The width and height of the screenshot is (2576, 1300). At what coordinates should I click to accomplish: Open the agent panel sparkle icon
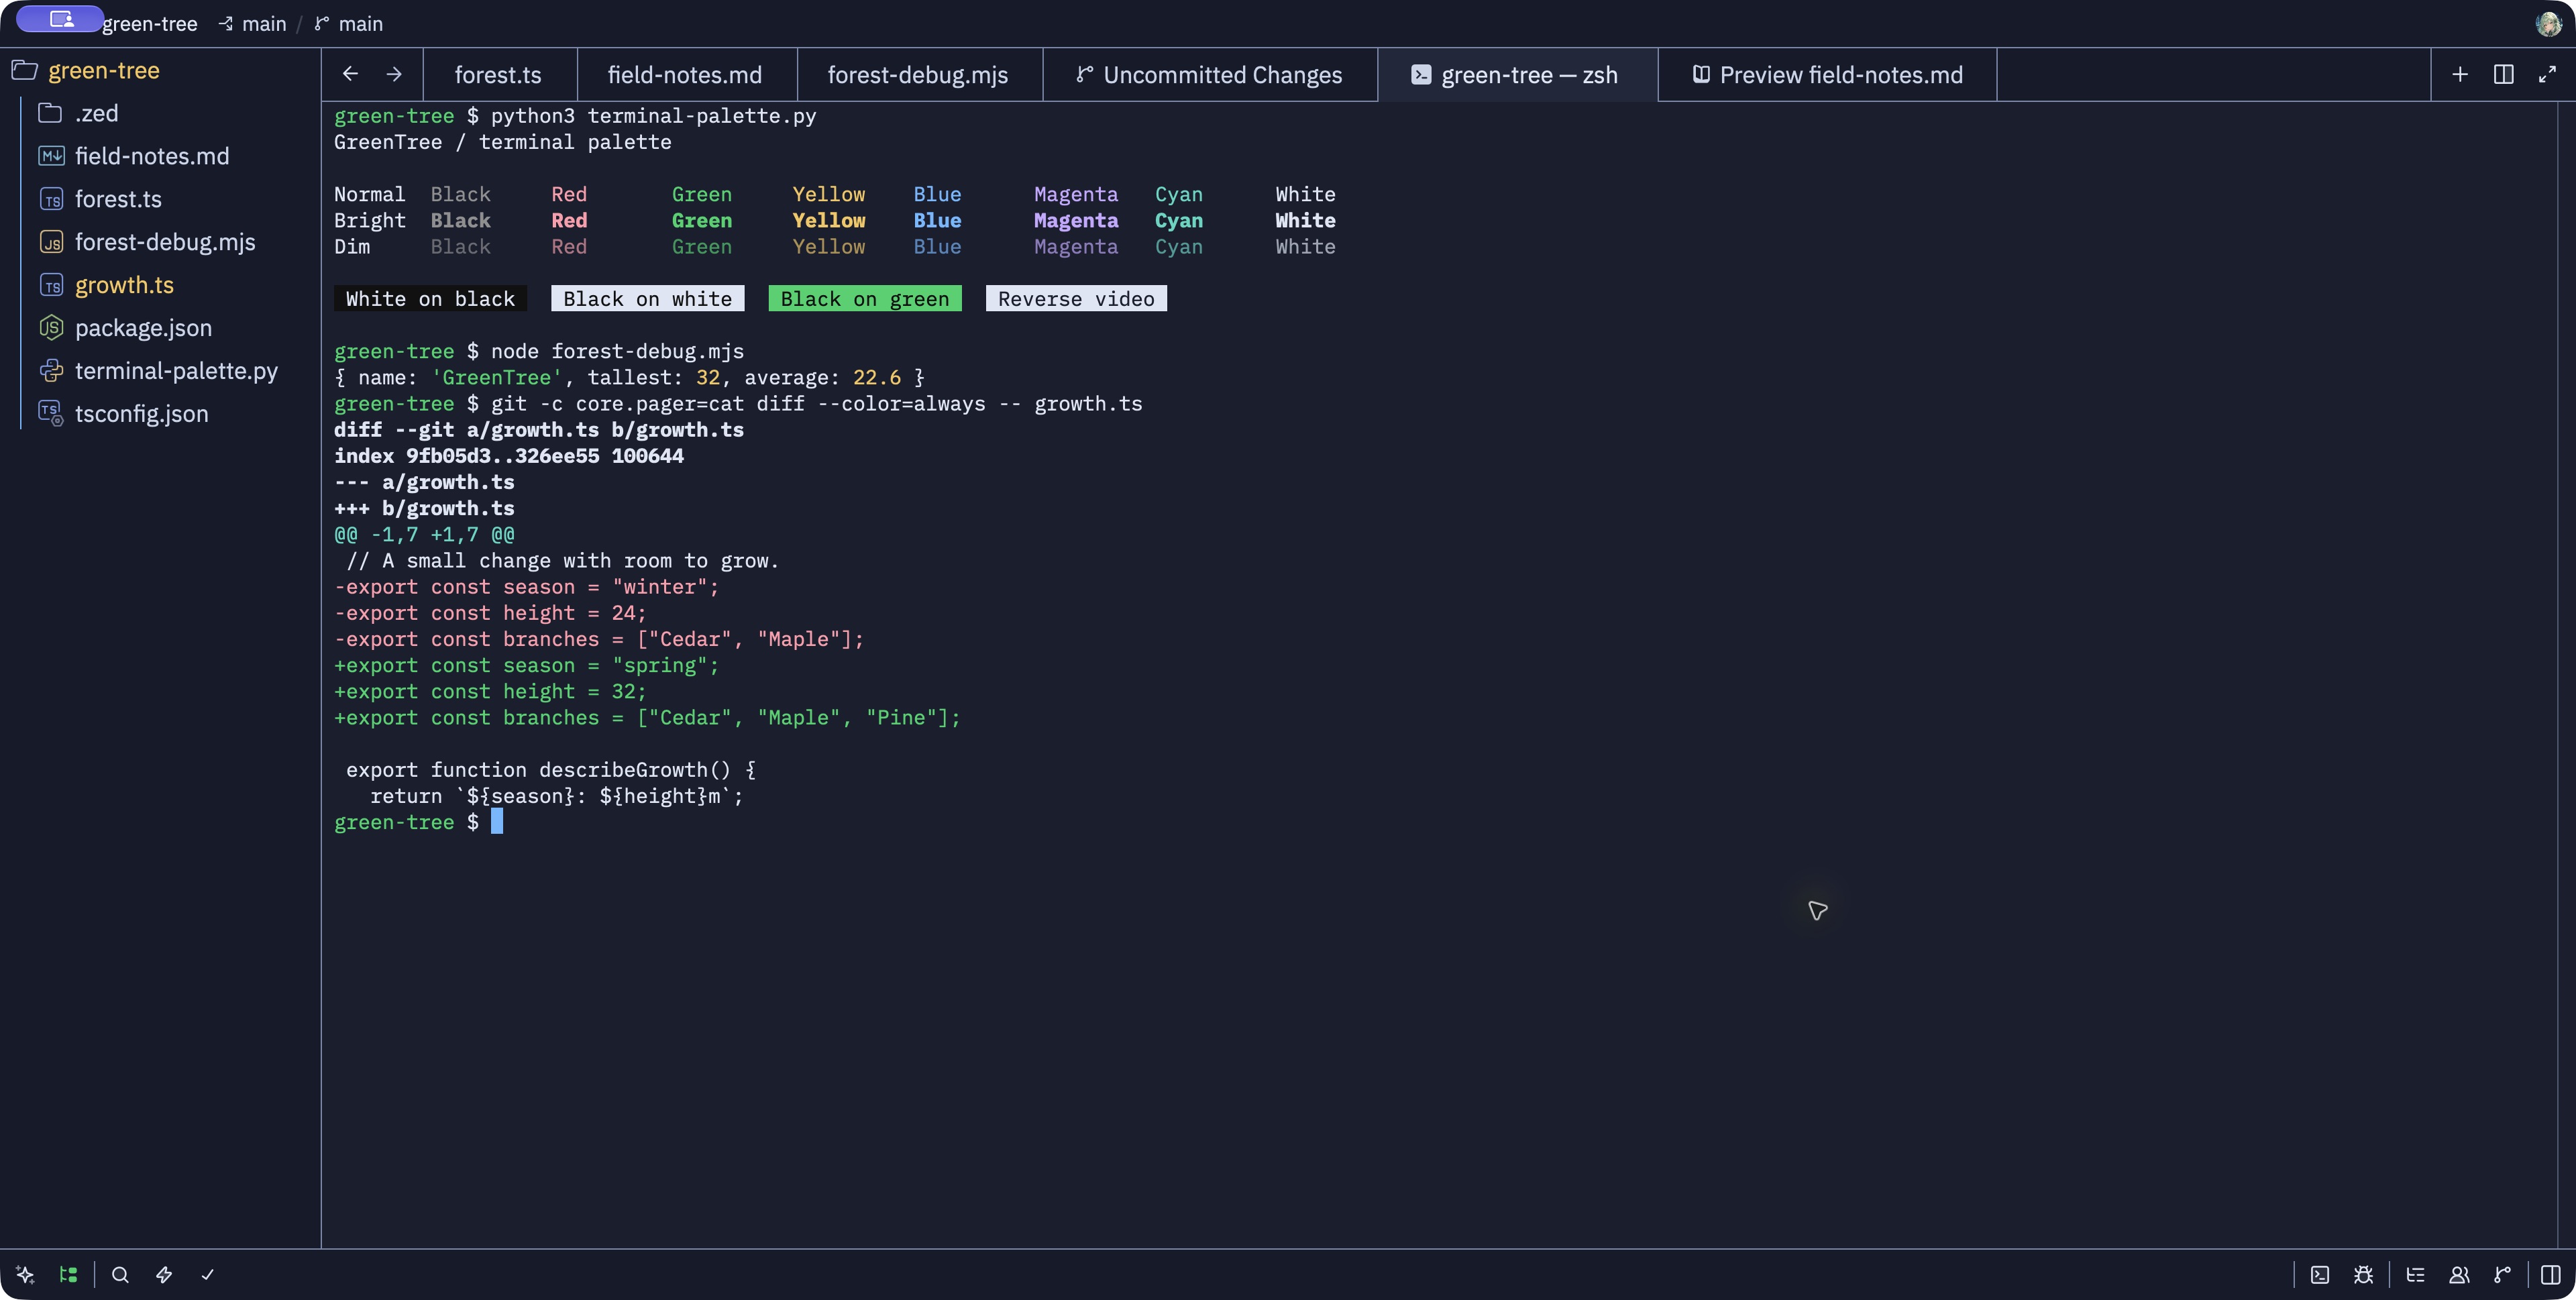(x=25, y=1275)
